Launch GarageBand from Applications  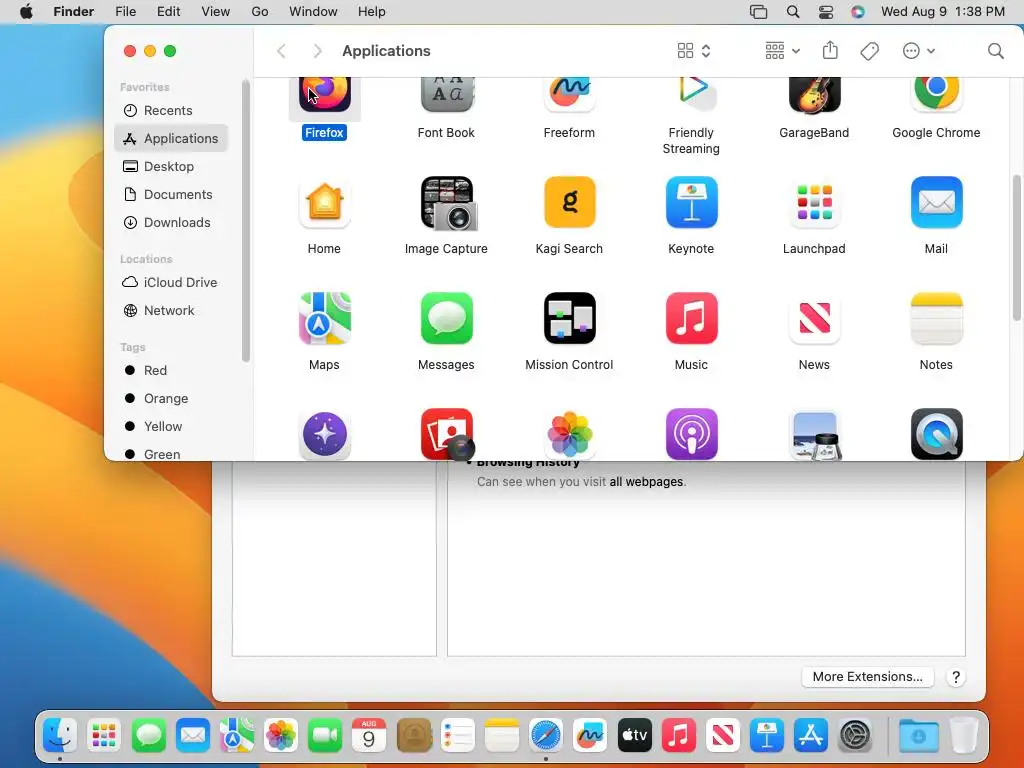click(x=814, y=95)
